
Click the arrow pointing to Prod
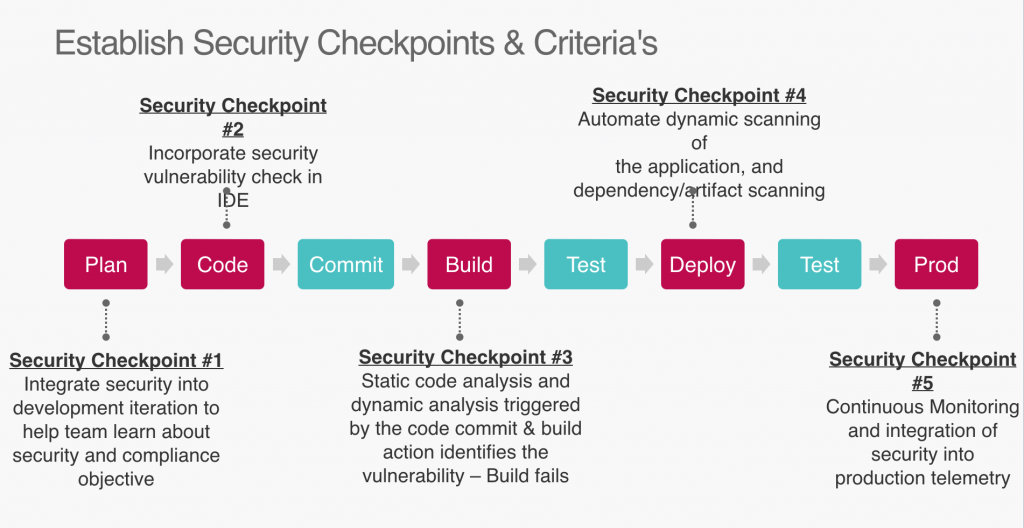pyautogui.click(x=878, y=265)
